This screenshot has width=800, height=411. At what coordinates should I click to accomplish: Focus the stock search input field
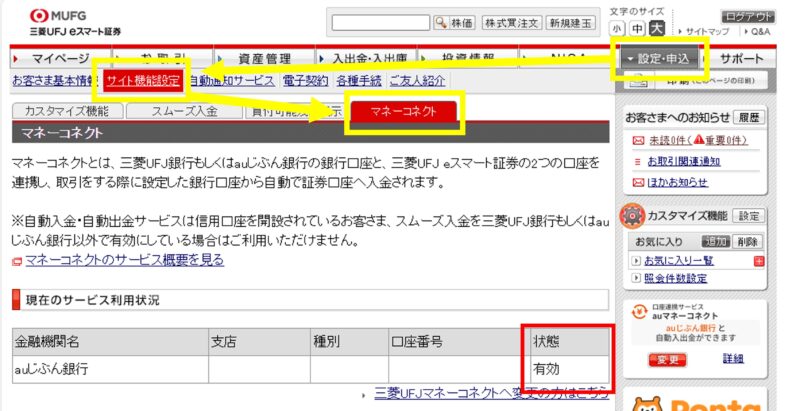[381, 22]
